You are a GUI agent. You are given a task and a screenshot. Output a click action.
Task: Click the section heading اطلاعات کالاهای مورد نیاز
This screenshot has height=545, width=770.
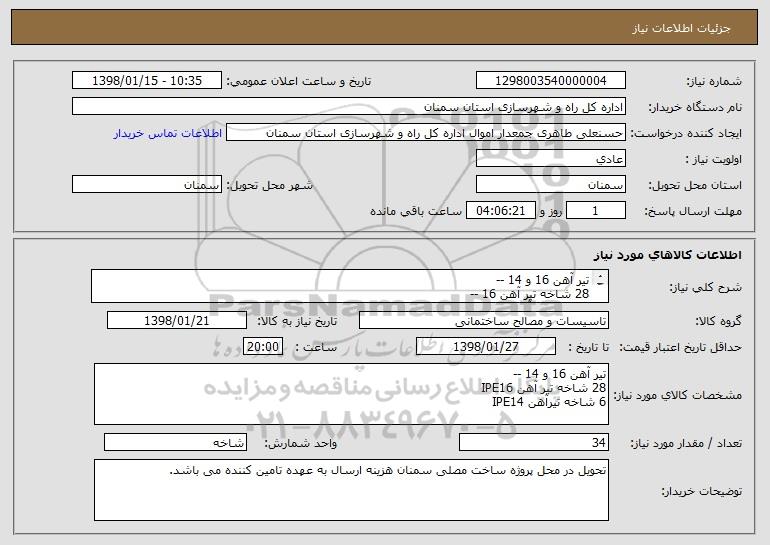click(x=667, y=254)
